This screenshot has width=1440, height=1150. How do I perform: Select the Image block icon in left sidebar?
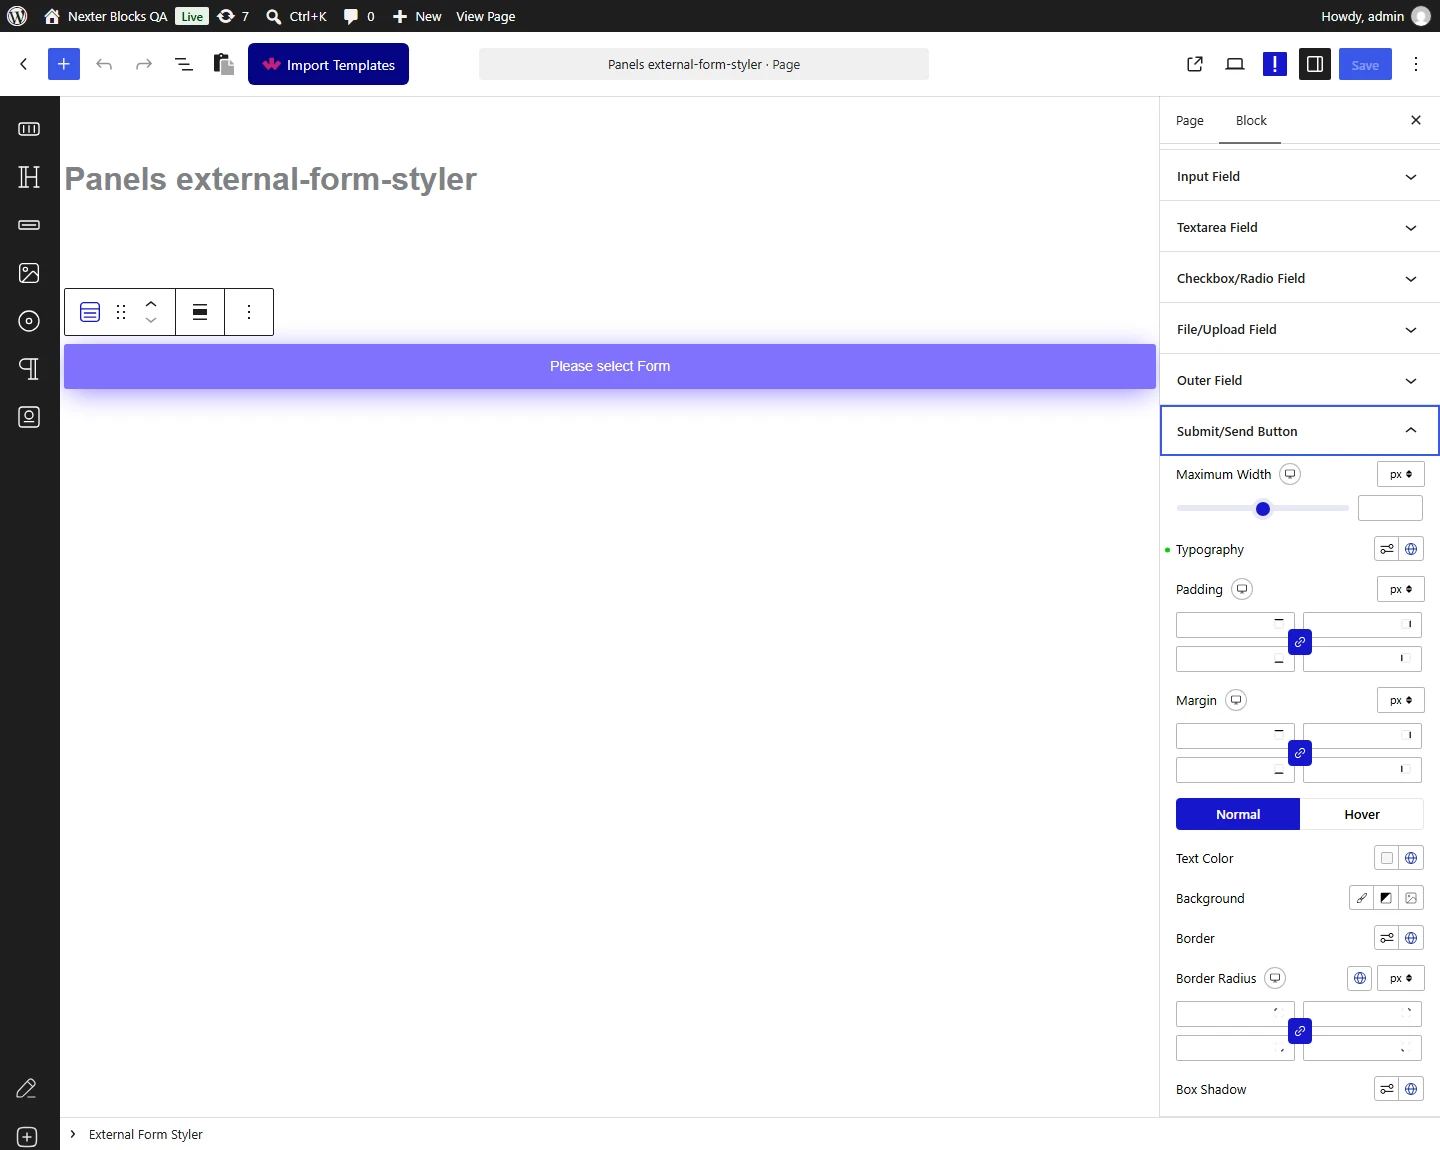pos(29,273)
